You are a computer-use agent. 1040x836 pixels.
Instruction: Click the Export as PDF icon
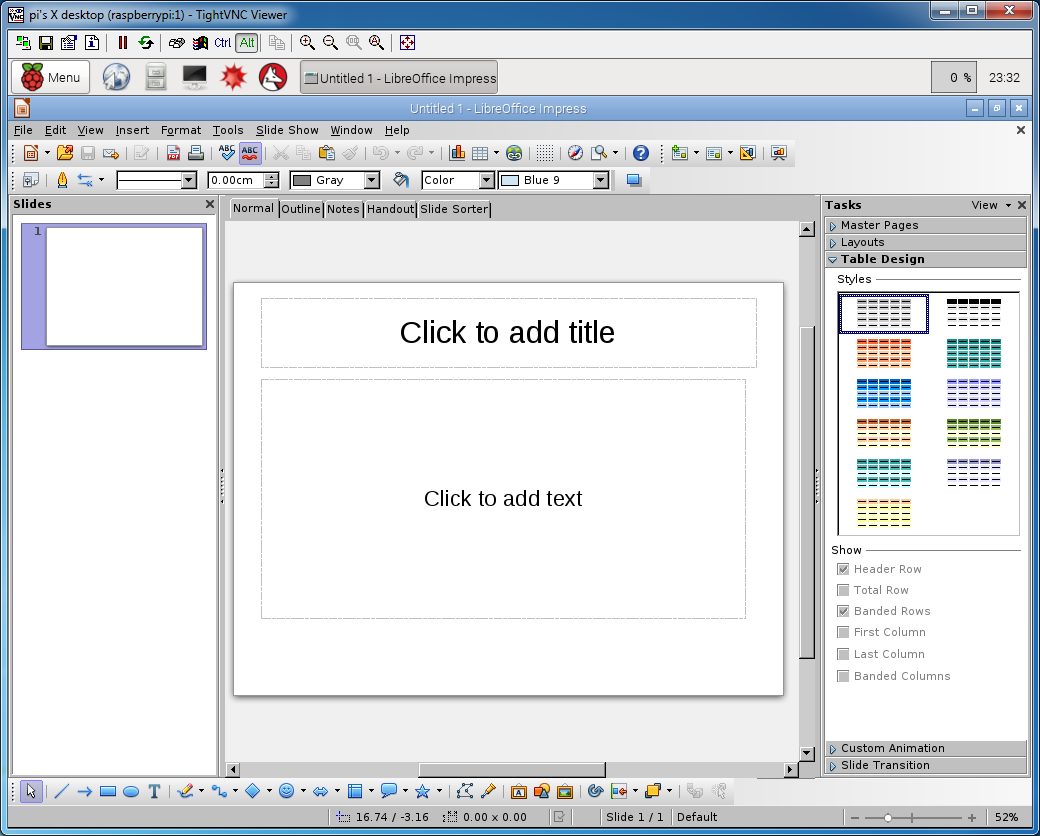(x=173, y=153)
